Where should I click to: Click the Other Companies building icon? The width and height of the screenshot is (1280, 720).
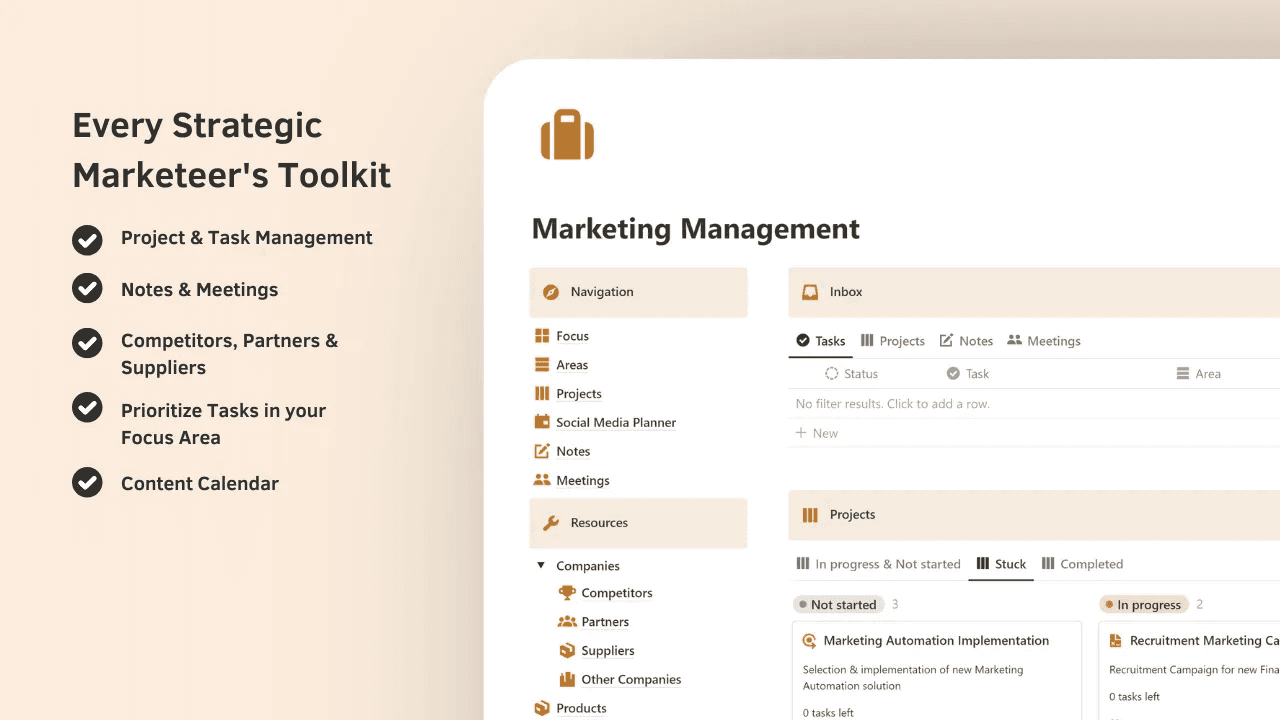pyautogui.click(x=567, y=679)
